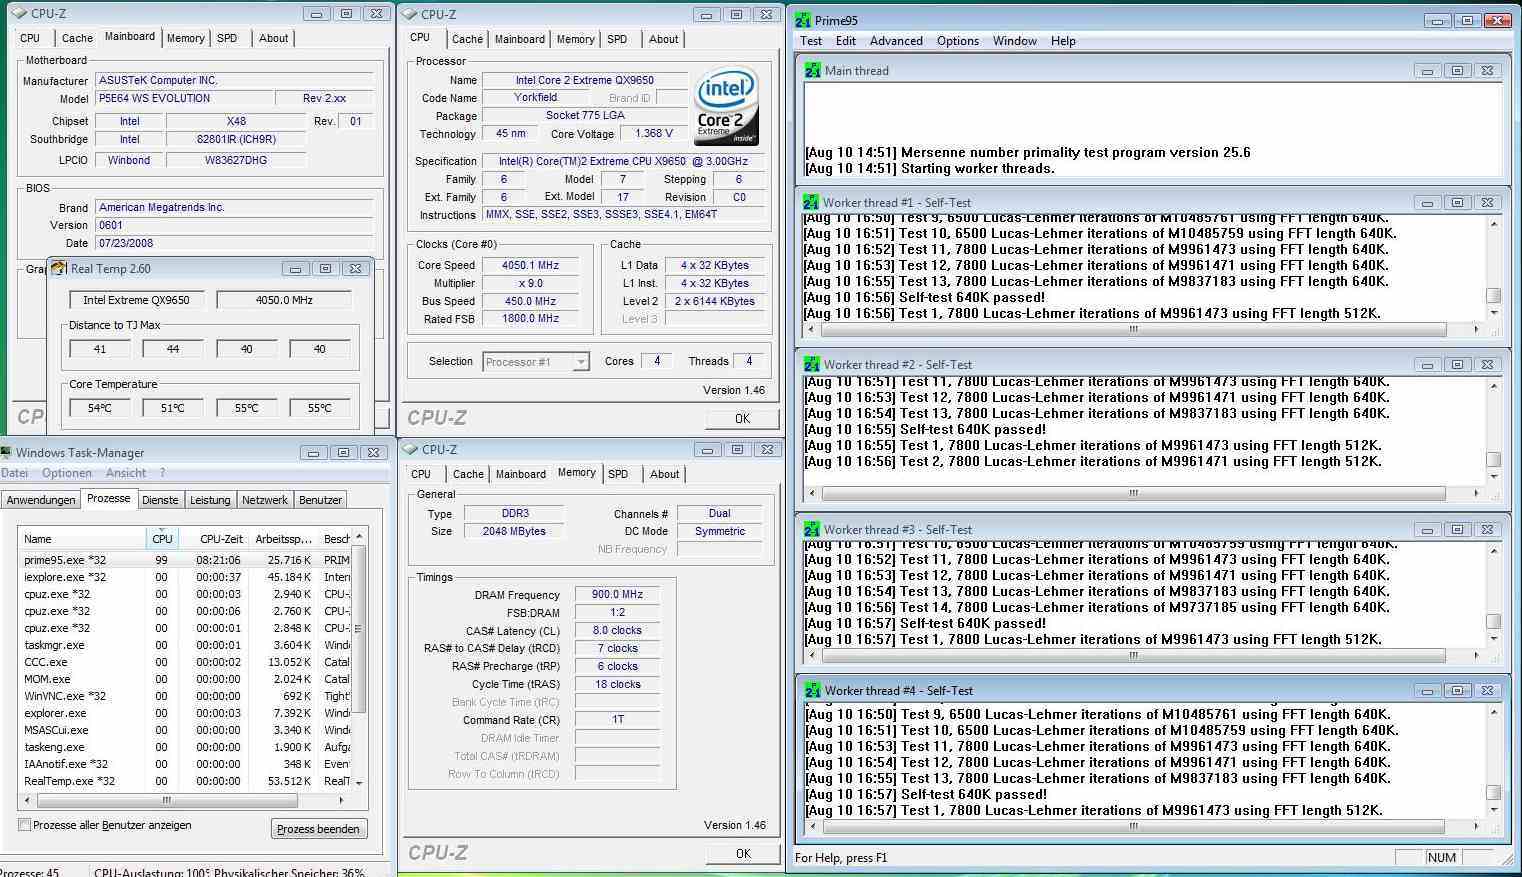The width and height of the screenshot is (1522, 877).
Task: Click the Worker thread #1 window icon
Action: pyautogui.click(x=811, y=202)
